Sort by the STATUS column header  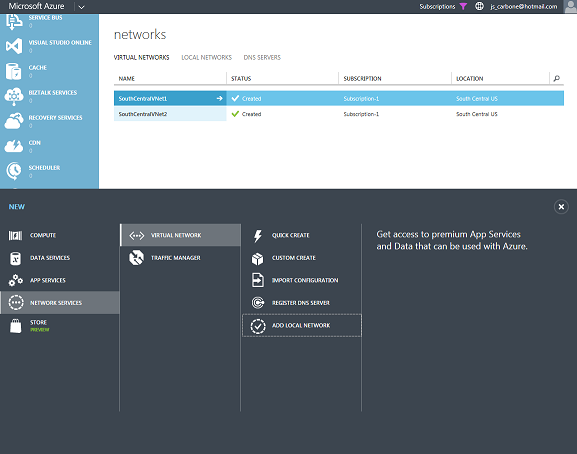click(x=241, y=79)
